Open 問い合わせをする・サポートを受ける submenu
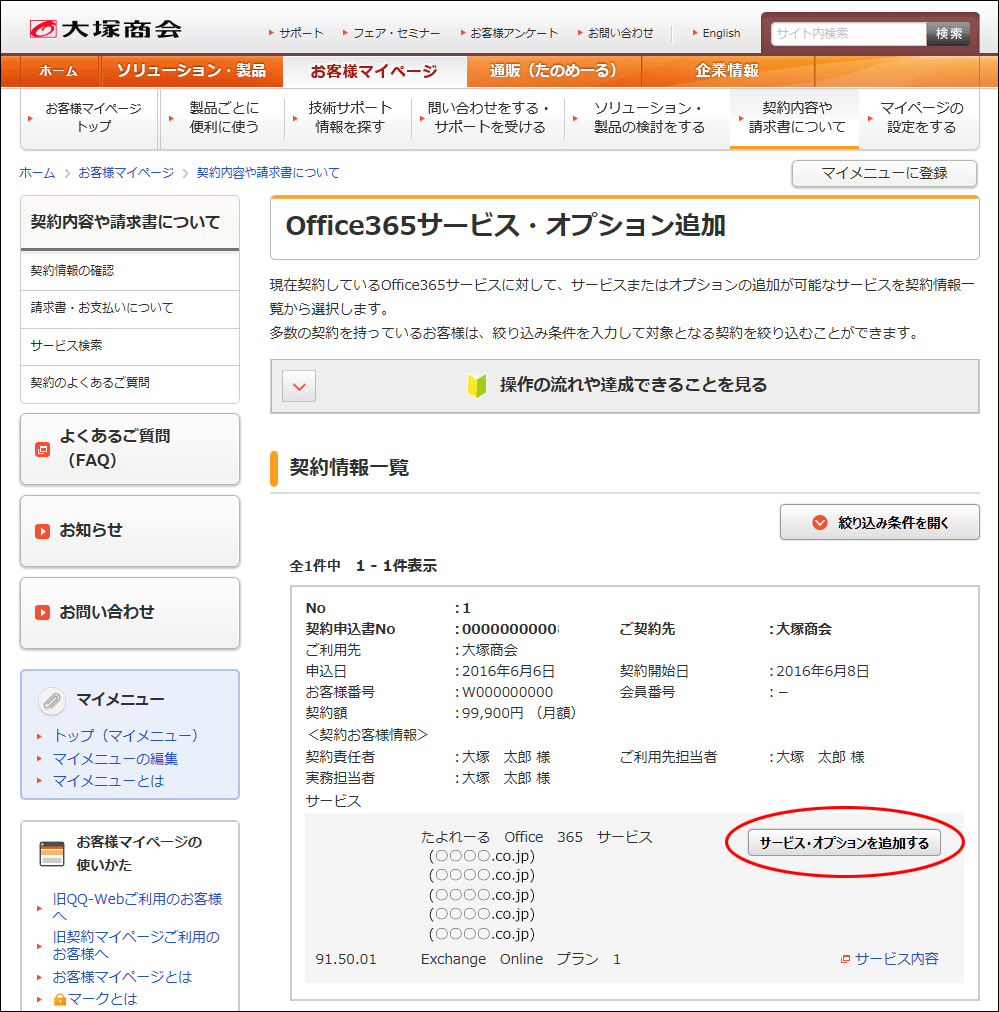999x1012 pixels. click(x=489, y=118)
